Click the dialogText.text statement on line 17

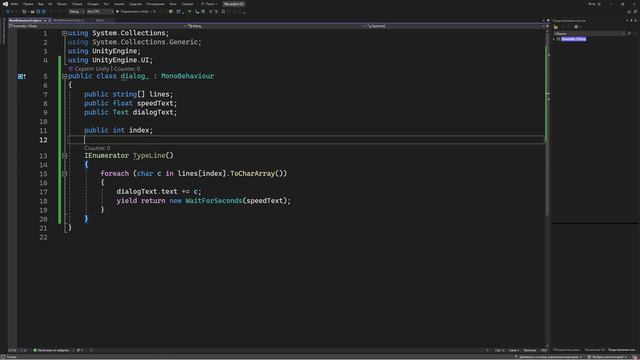tap(159, 191)
